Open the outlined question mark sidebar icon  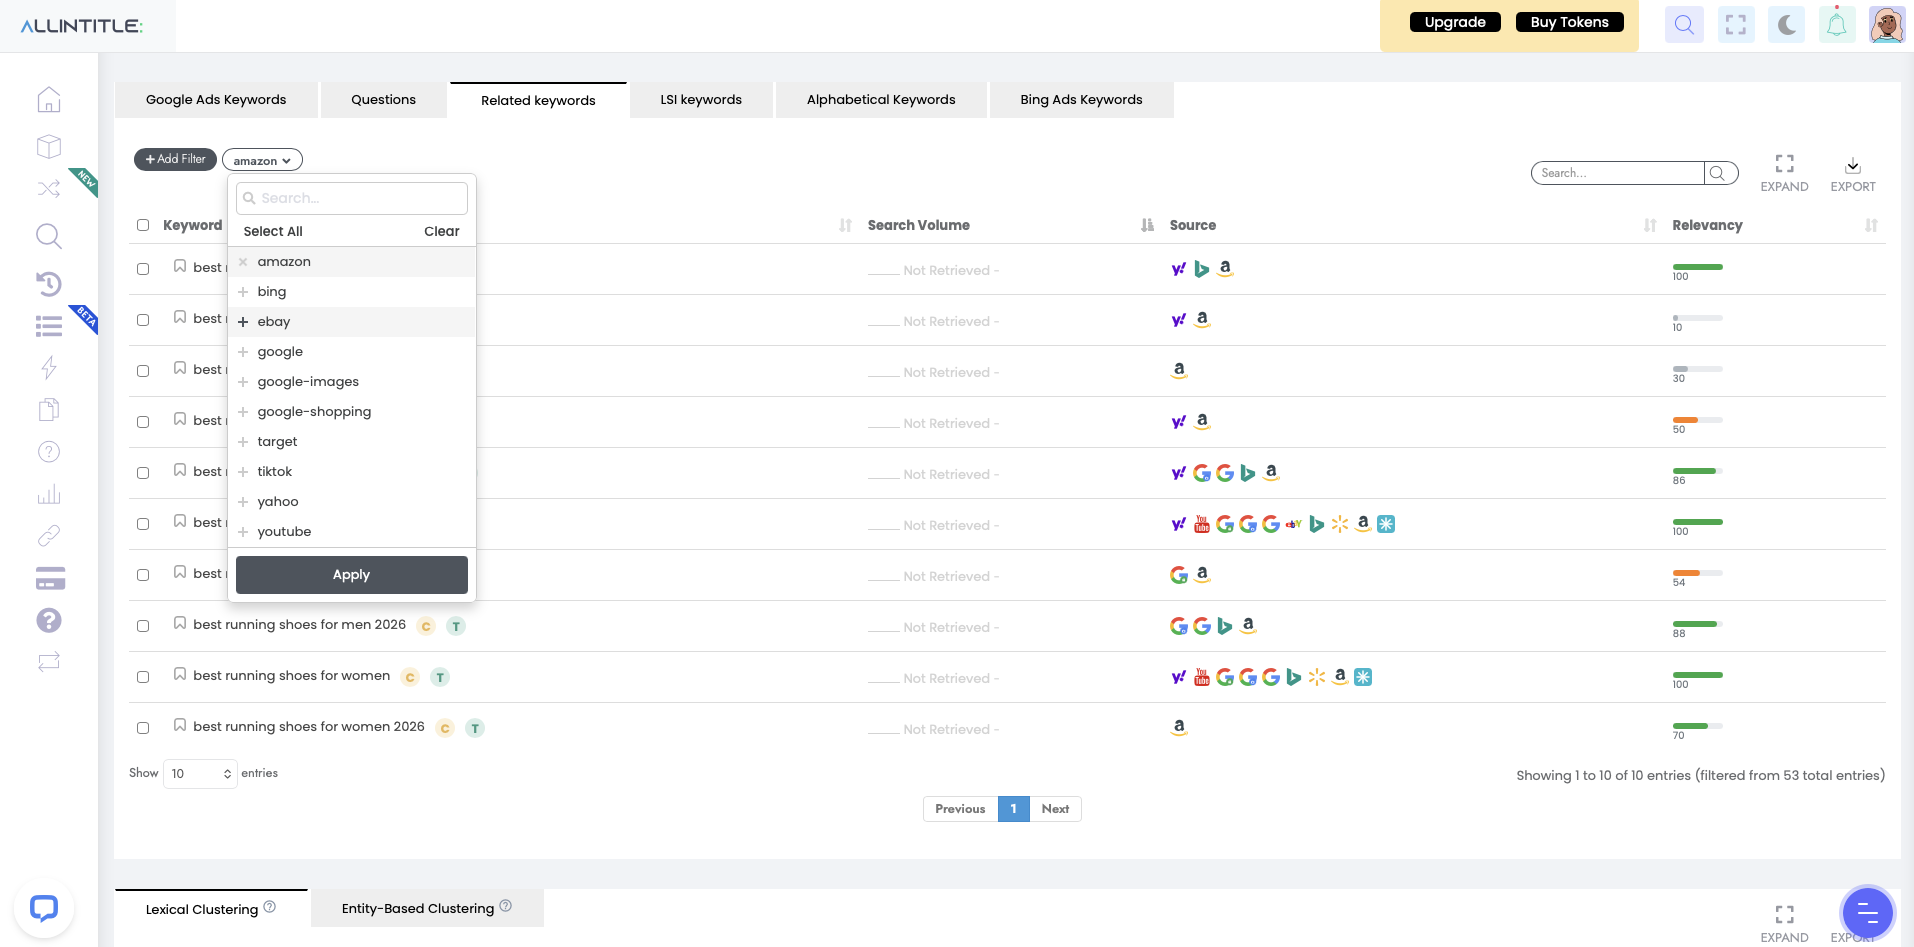(49, 452)
